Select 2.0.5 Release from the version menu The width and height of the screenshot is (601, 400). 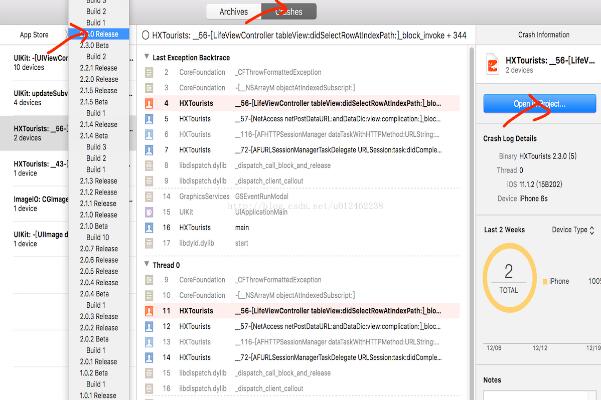[x=99, y=271]
